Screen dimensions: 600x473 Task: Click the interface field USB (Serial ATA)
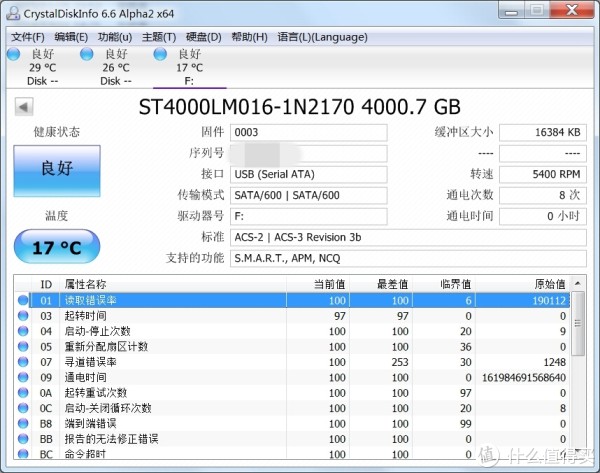coord(308,175)
